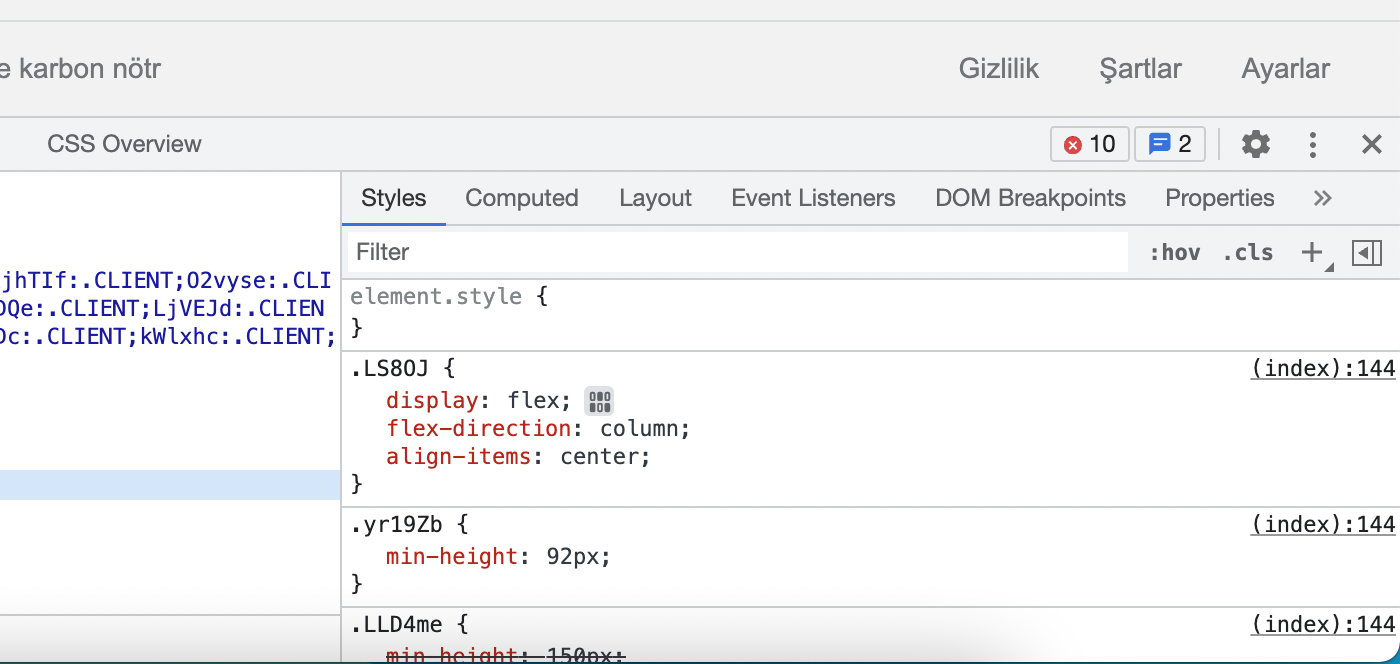Open source link for .yr19Zb rule

pos(1323,525)
